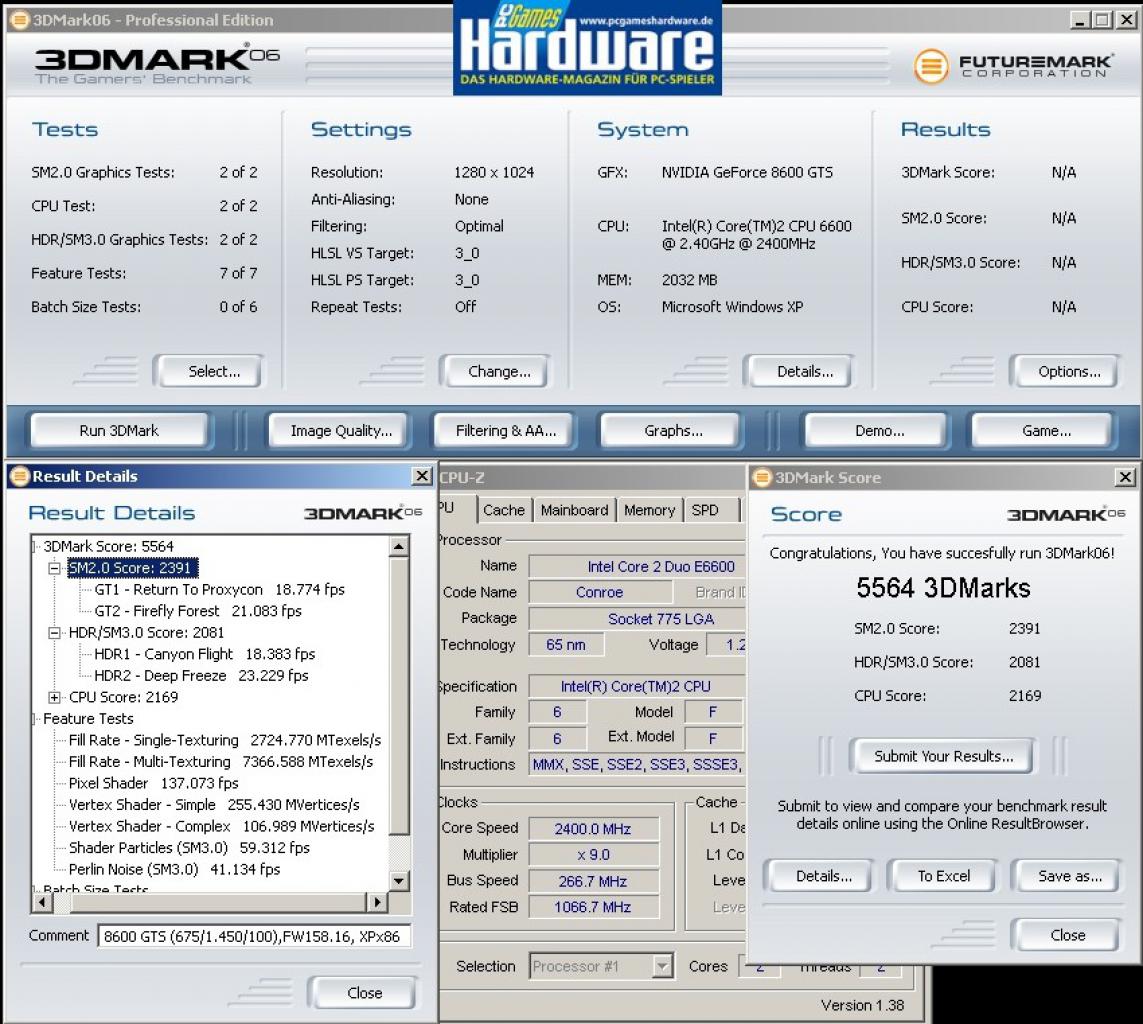Click Close in the 3DMark Score window
The image size is (1143, 1024).
(x=1066, y=935)
